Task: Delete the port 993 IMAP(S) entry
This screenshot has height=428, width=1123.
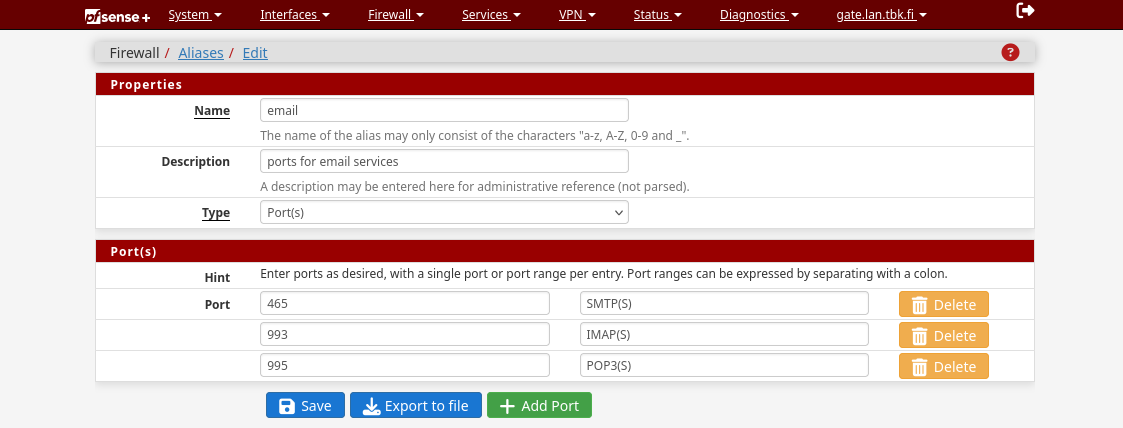Action: 944,335
